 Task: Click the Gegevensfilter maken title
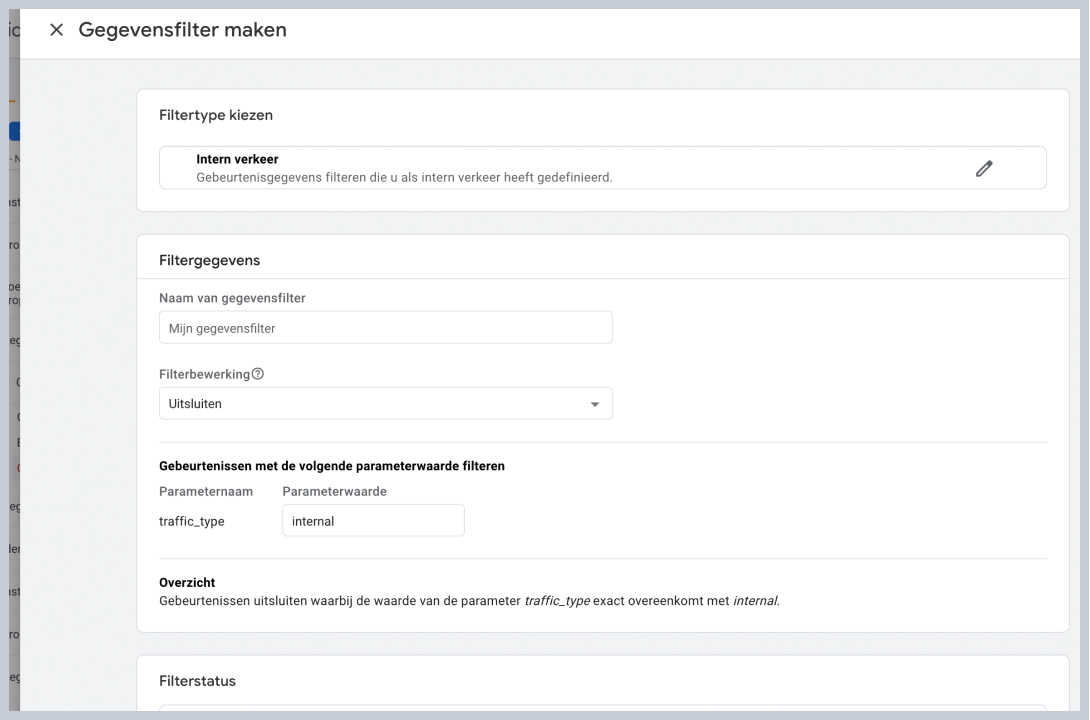(183, 30)
